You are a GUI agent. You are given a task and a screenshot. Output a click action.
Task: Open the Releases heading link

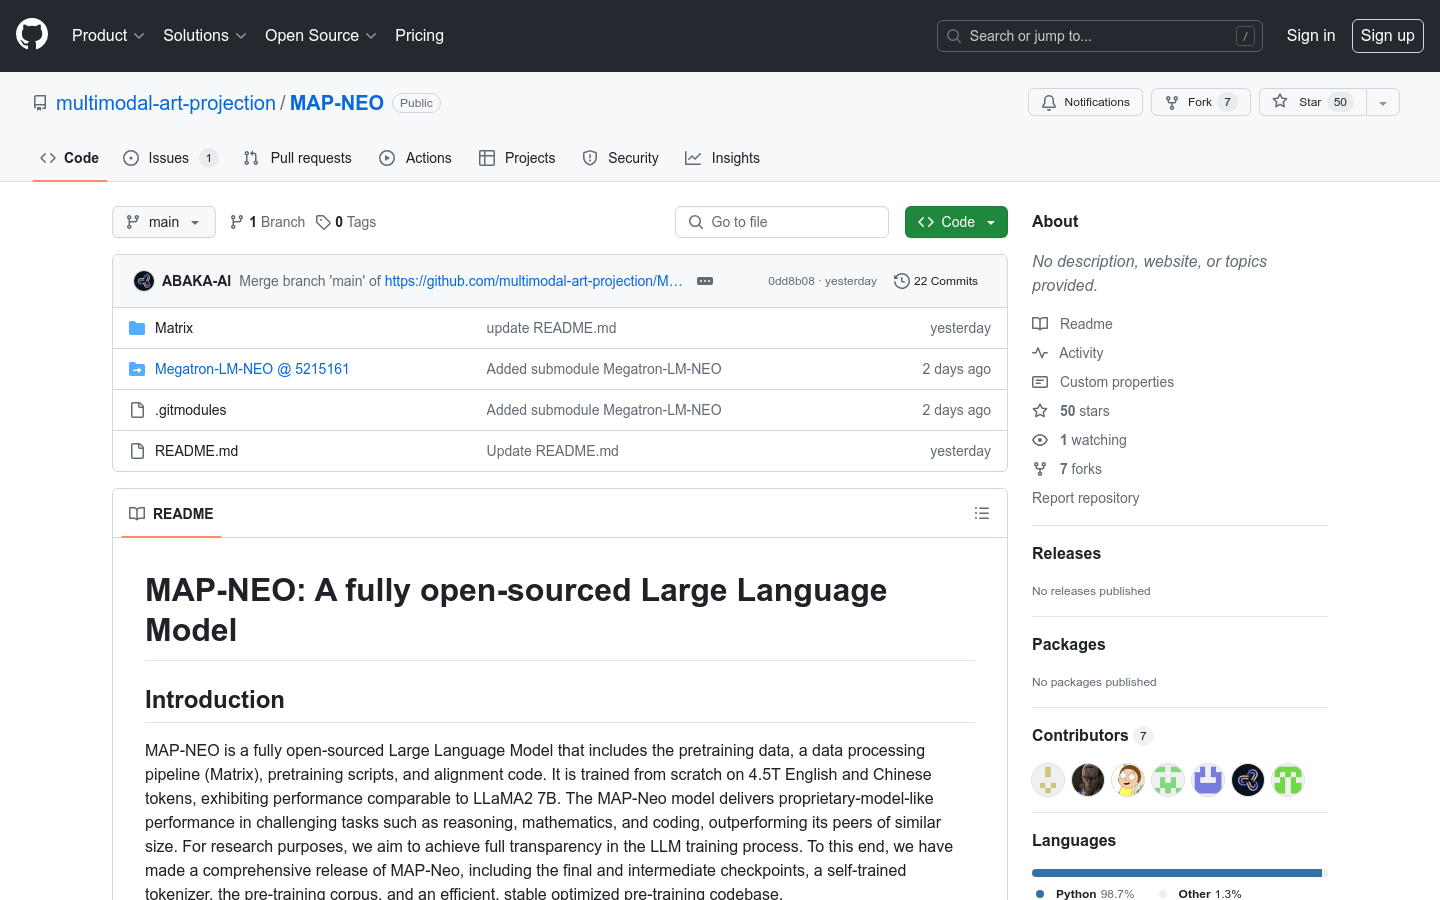pos(1066,553)
